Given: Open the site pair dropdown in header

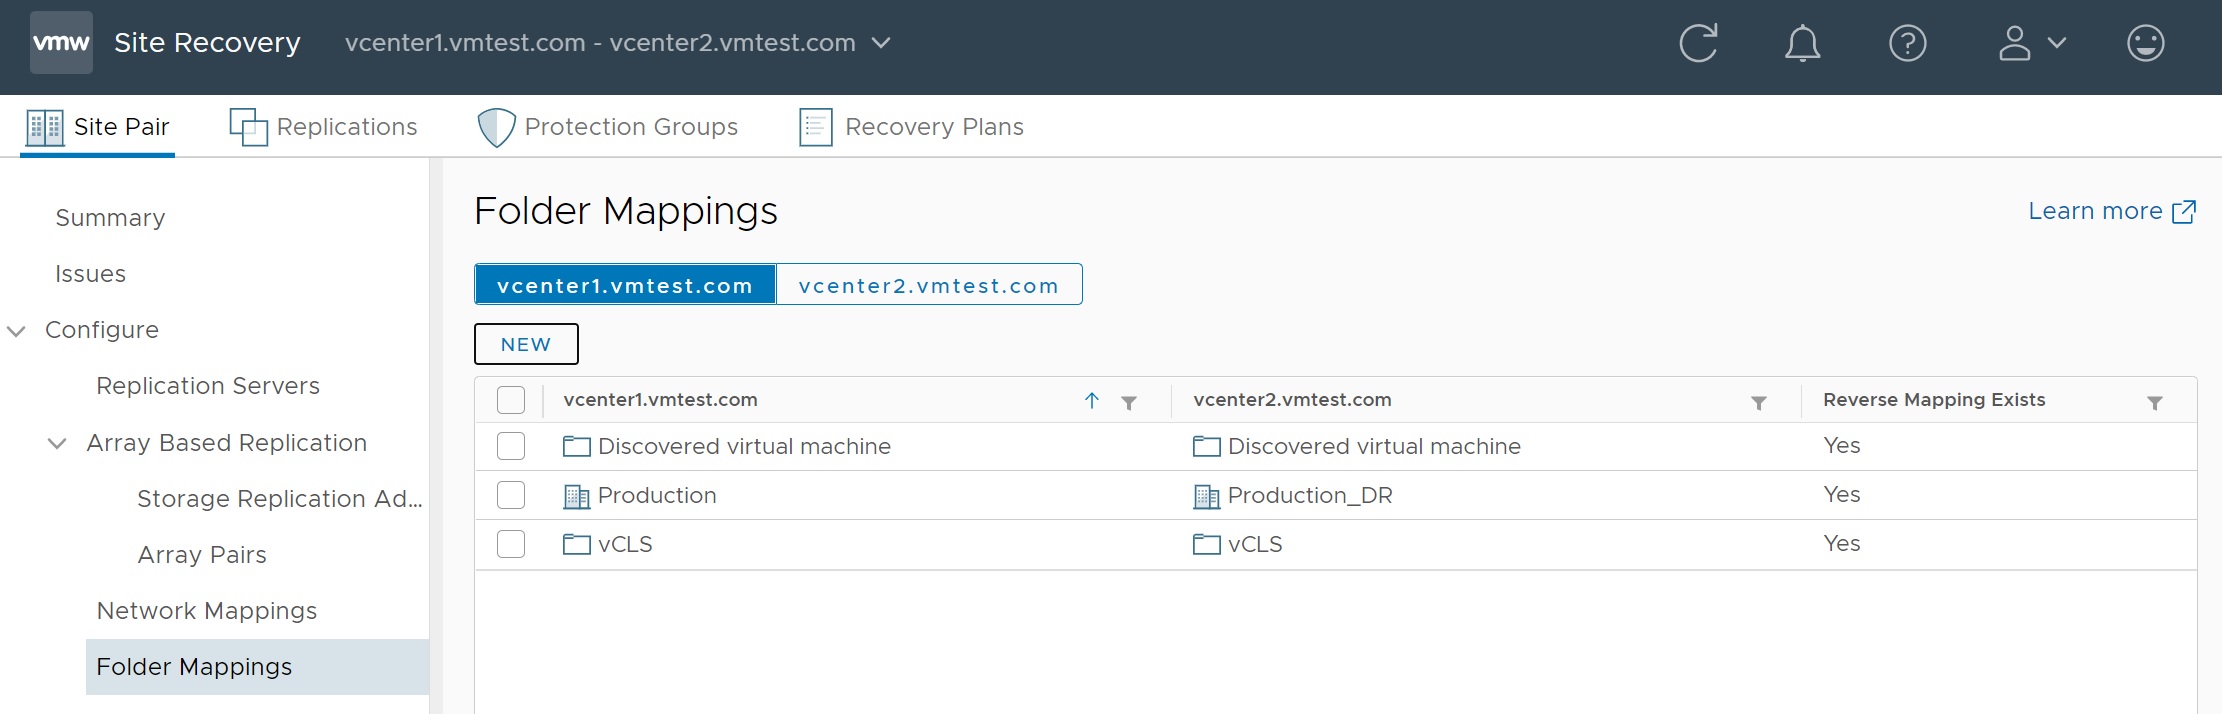Looking at the screenshot, I should coord(881,43).
